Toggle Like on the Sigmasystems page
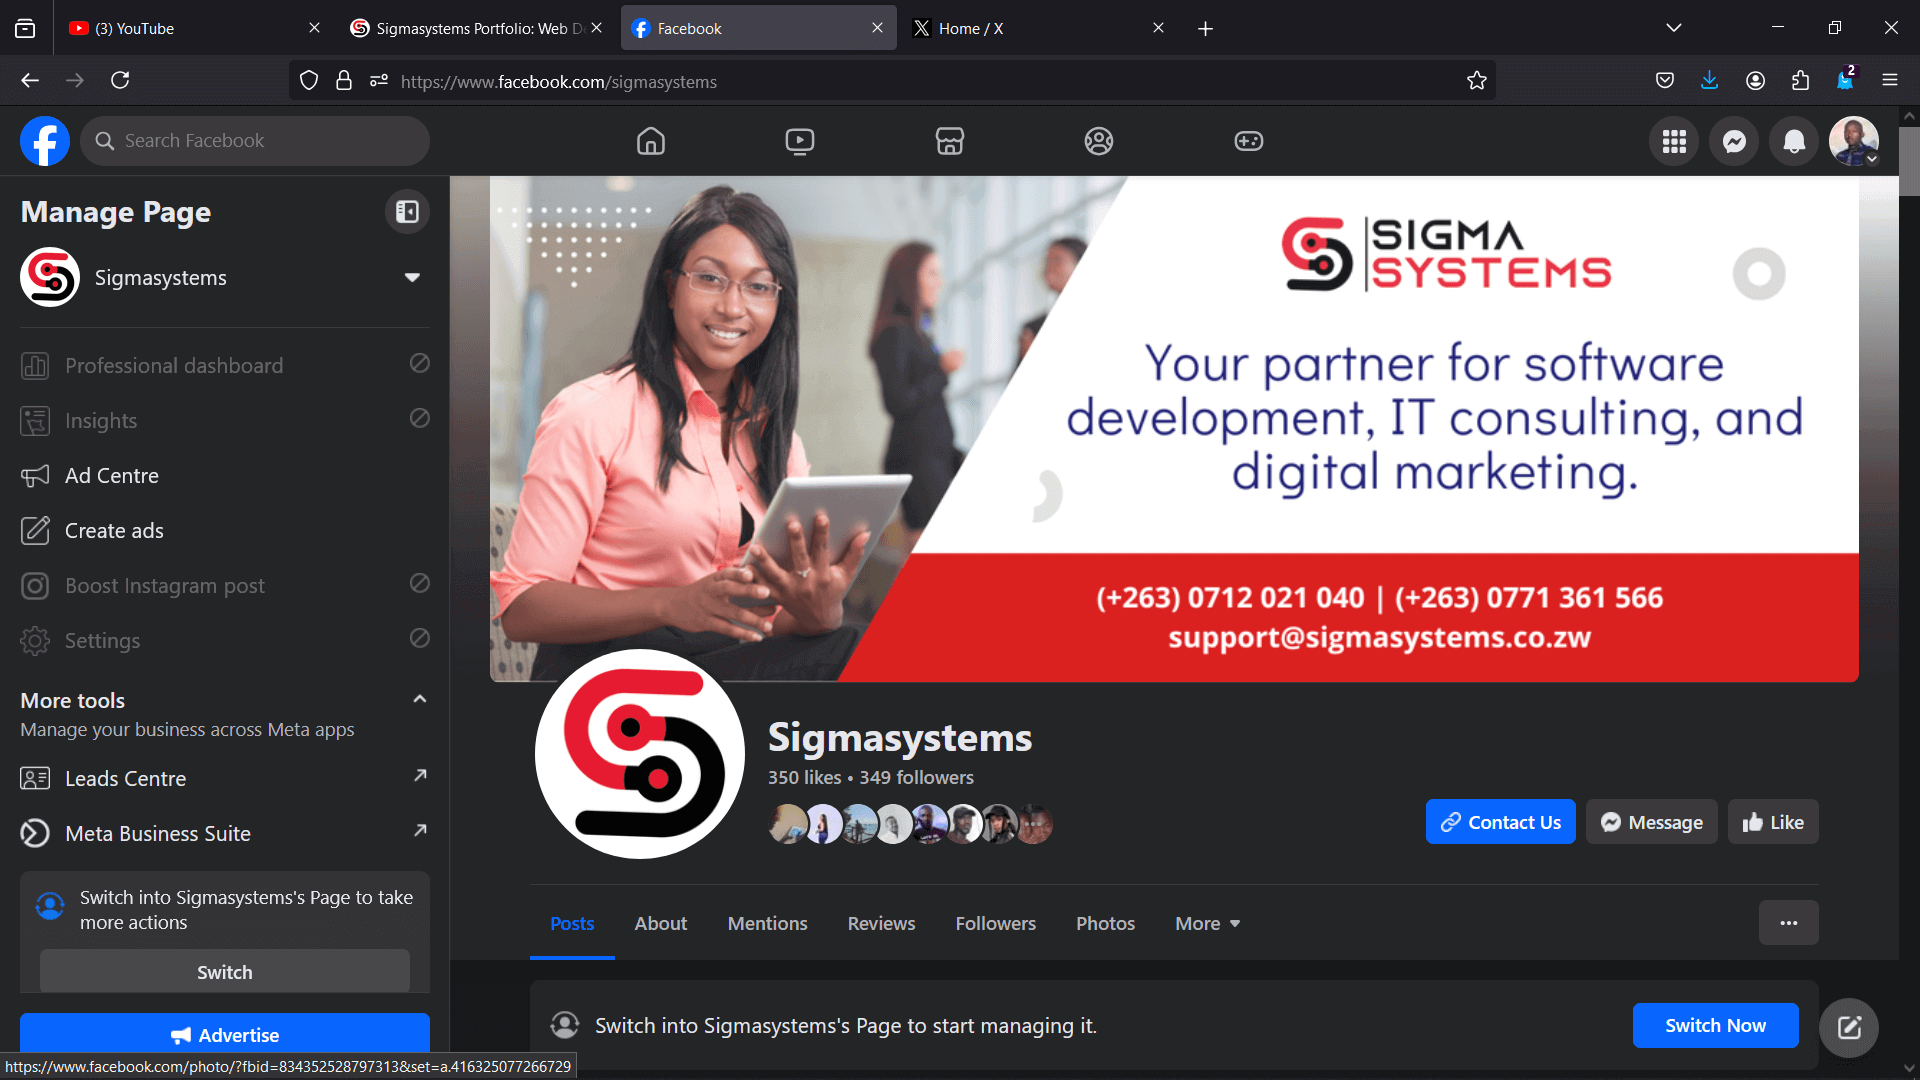Screen dimensions: 1920x1080 click(x=1773, y=822)
